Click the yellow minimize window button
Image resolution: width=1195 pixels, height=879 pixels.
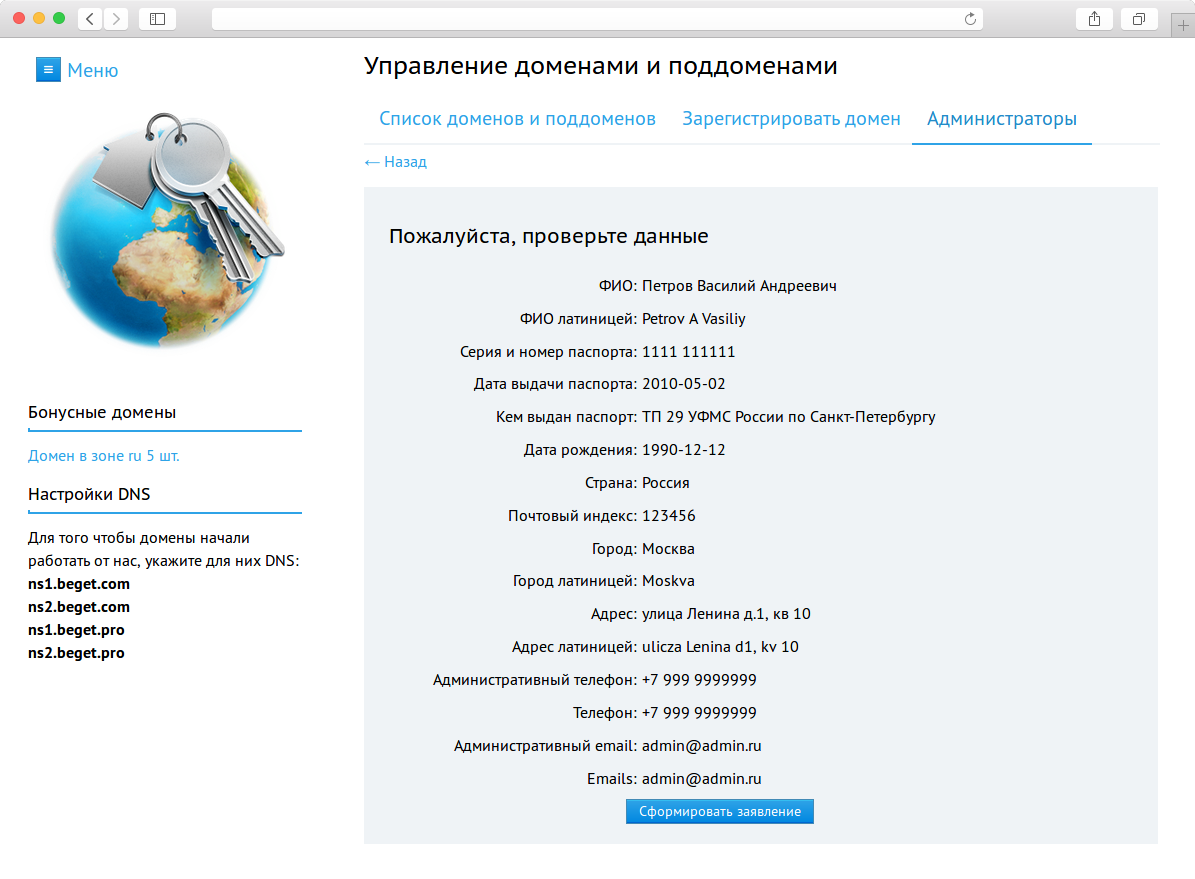(39, 18)
